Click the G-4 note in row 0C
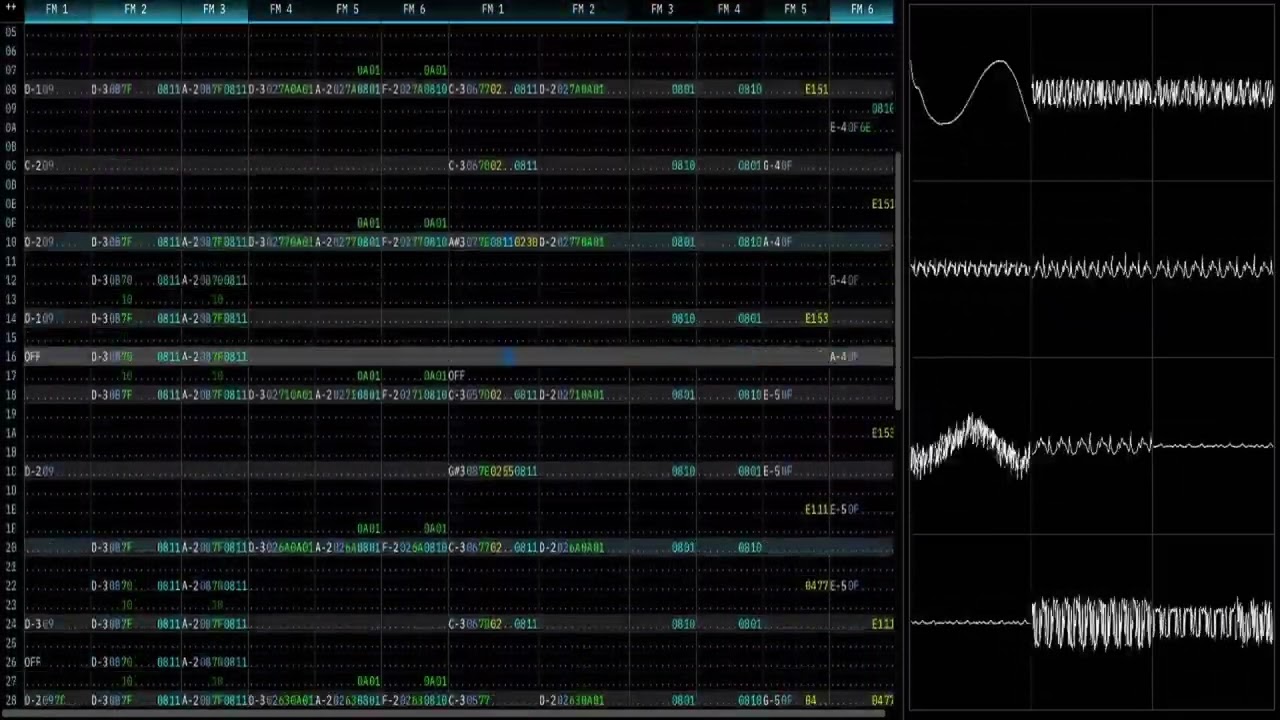Viewport: 1280px width, 720px height. click(x=772, y=166)
